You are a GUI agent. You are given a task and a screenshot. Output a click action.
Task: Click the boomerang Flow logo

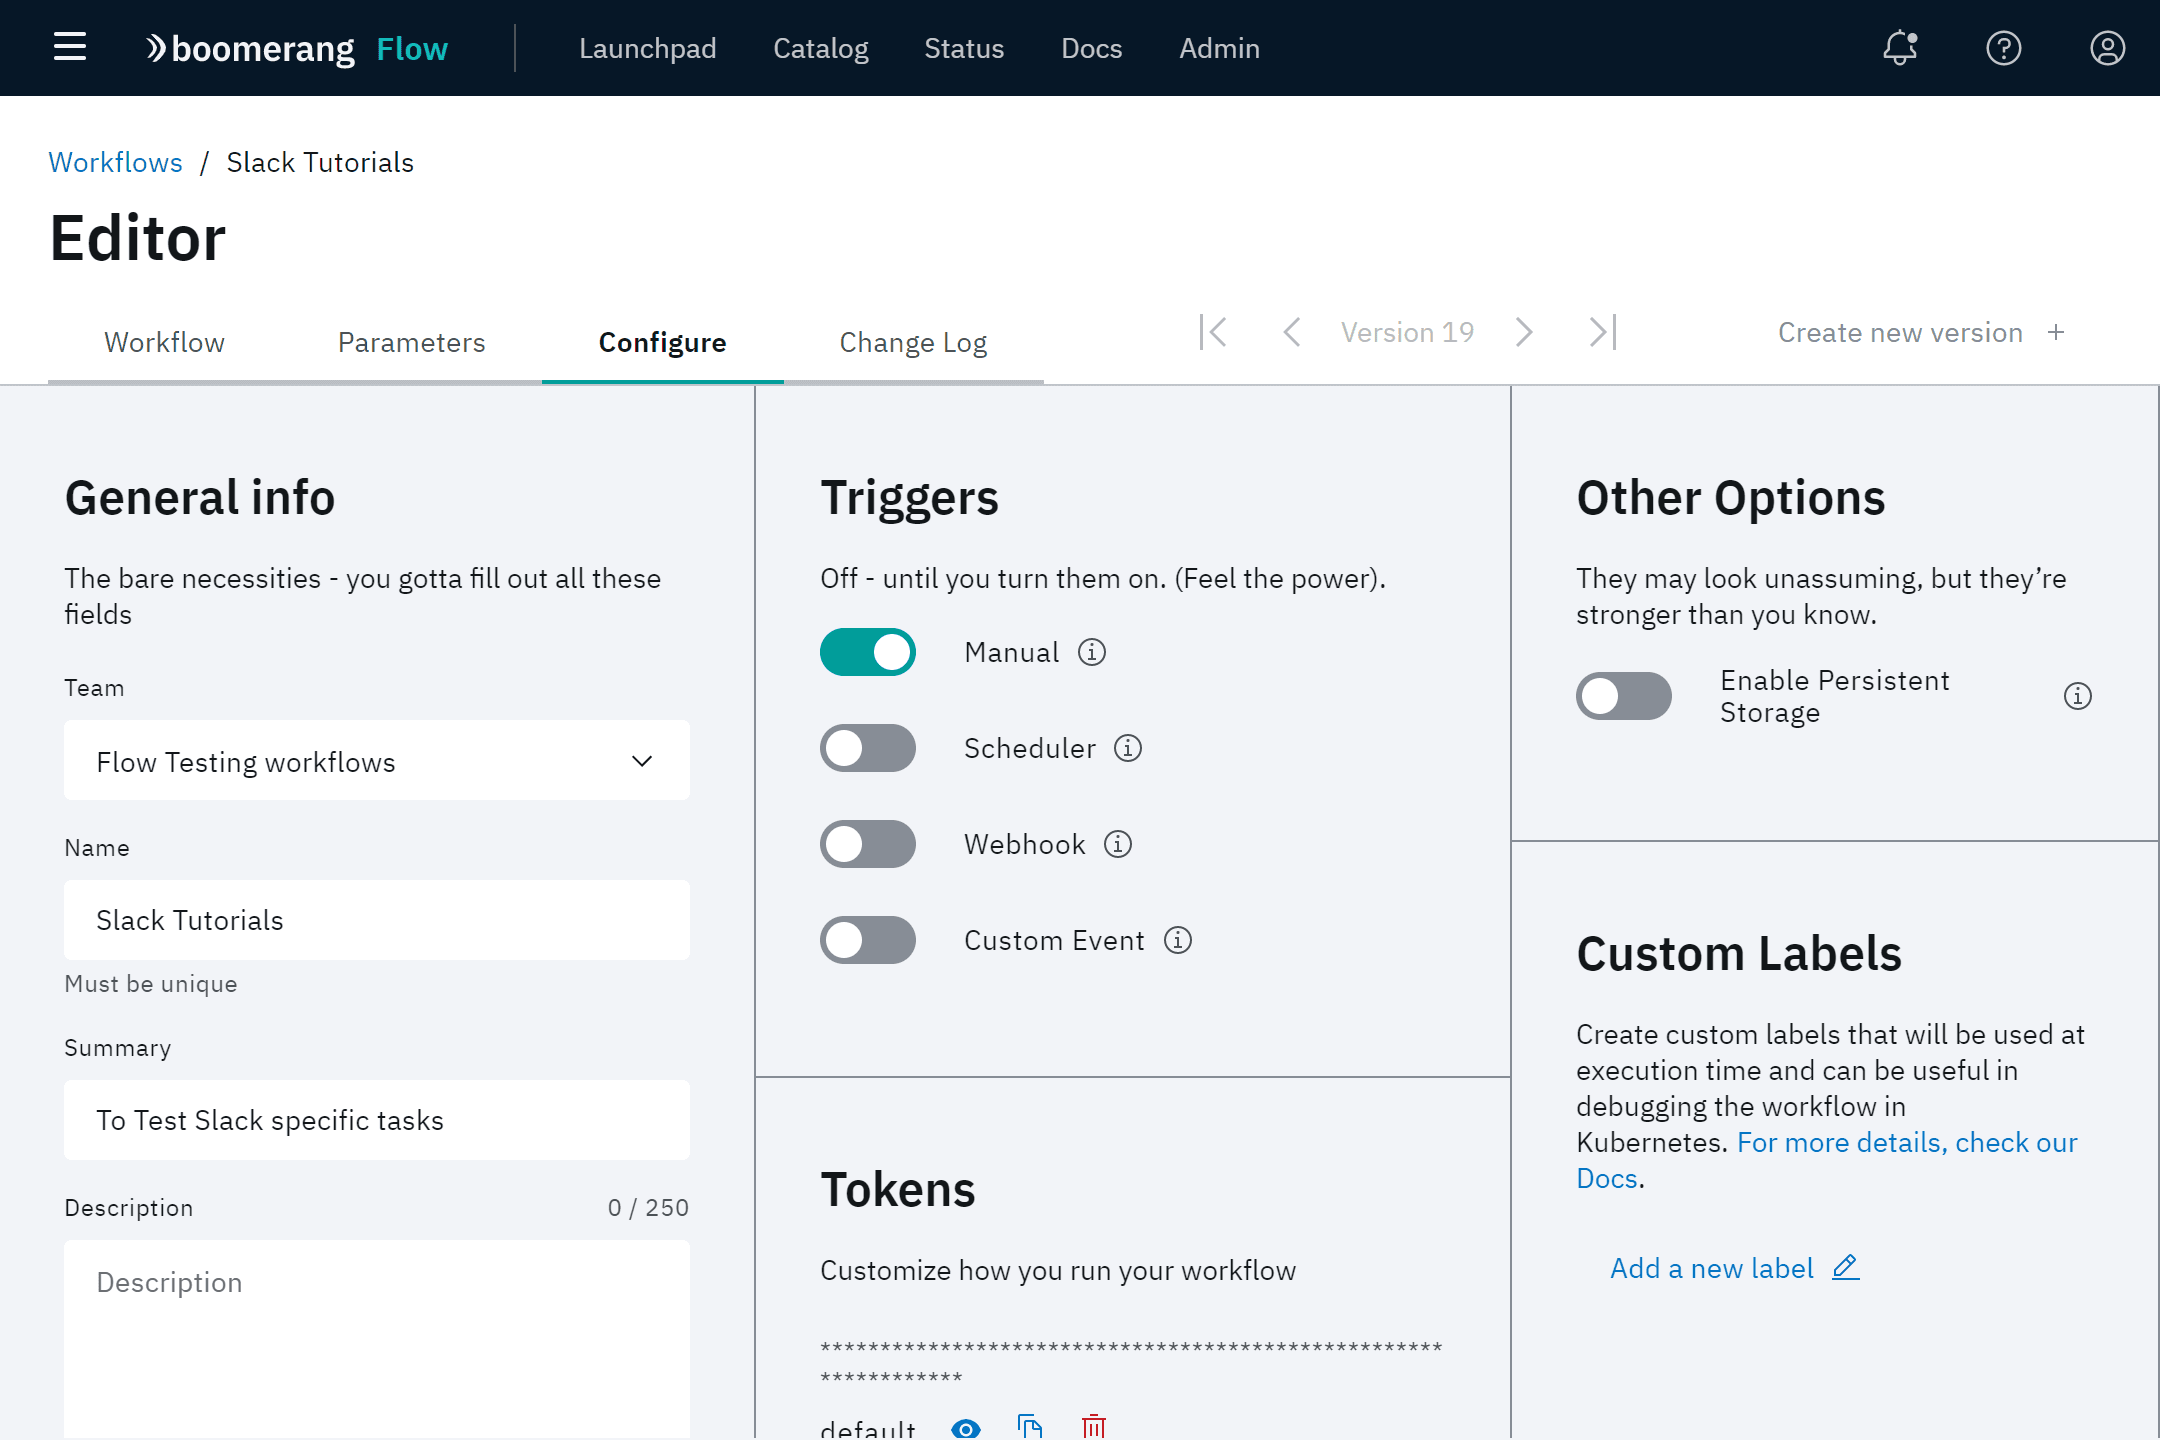point(297,48)
